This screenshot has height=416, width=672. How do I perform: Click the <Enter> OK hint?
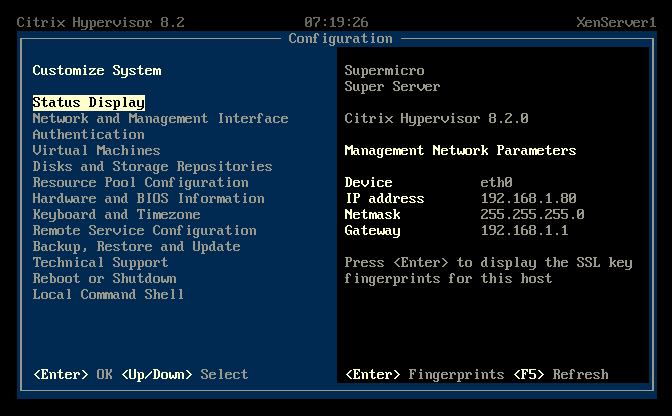[x=72, y=375]
